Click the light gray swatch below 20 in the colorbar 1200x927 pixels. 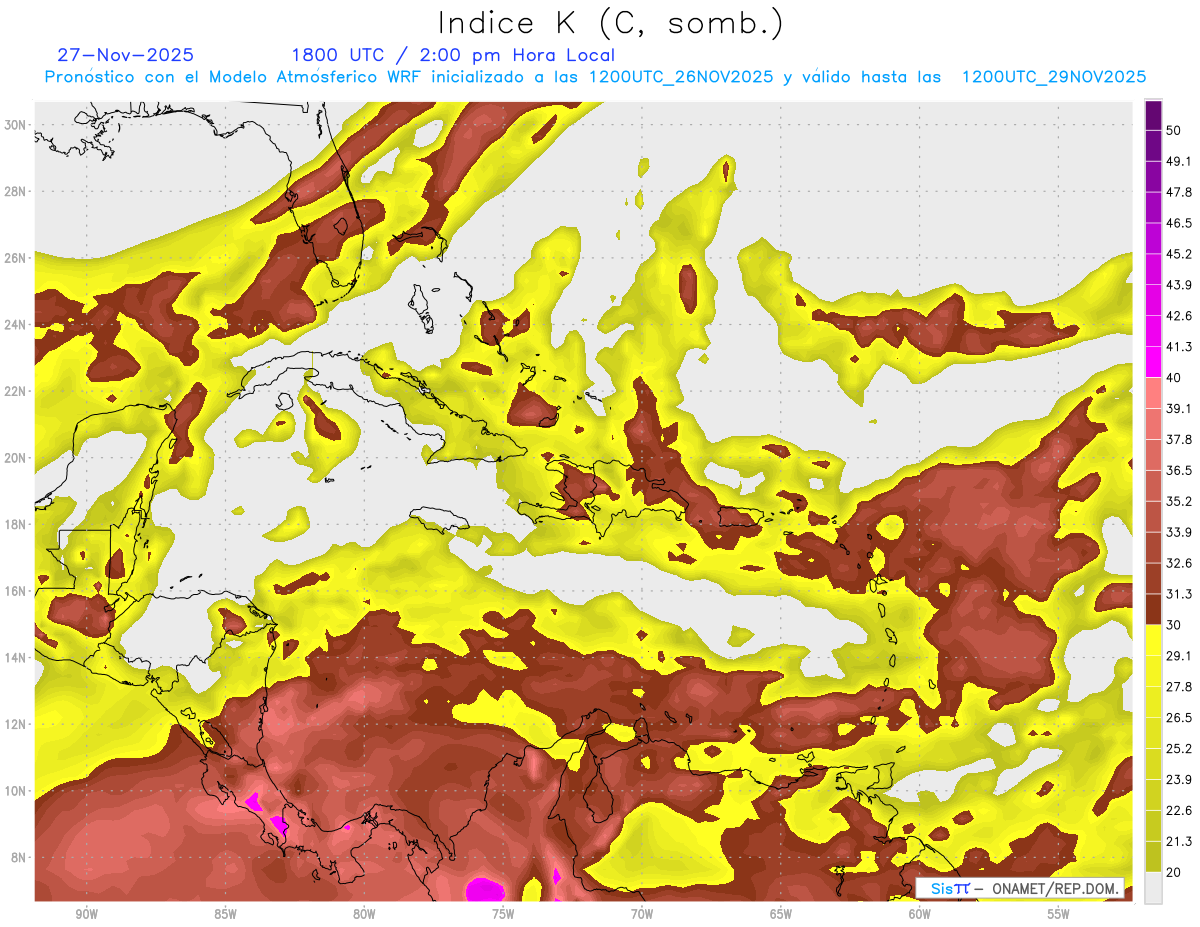point(1153,888)
